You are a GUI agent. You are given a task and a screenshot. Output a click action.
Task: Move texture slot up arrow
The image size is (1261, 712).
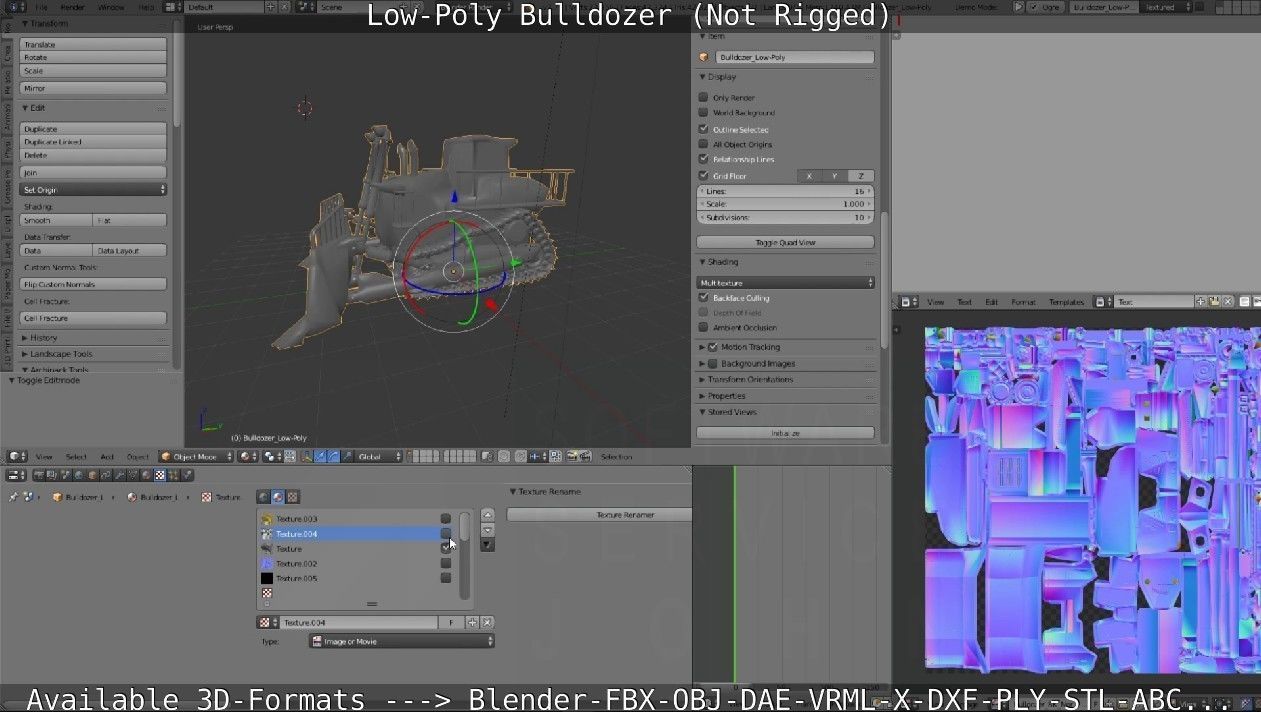click(487, 515)
